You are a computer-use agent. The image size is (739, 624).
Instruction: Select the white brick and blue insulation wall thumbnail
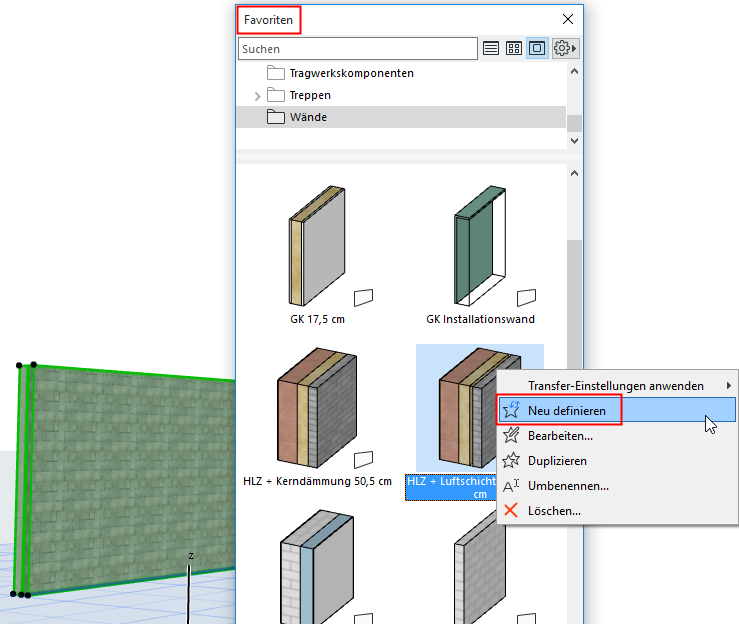coord(317,567)
